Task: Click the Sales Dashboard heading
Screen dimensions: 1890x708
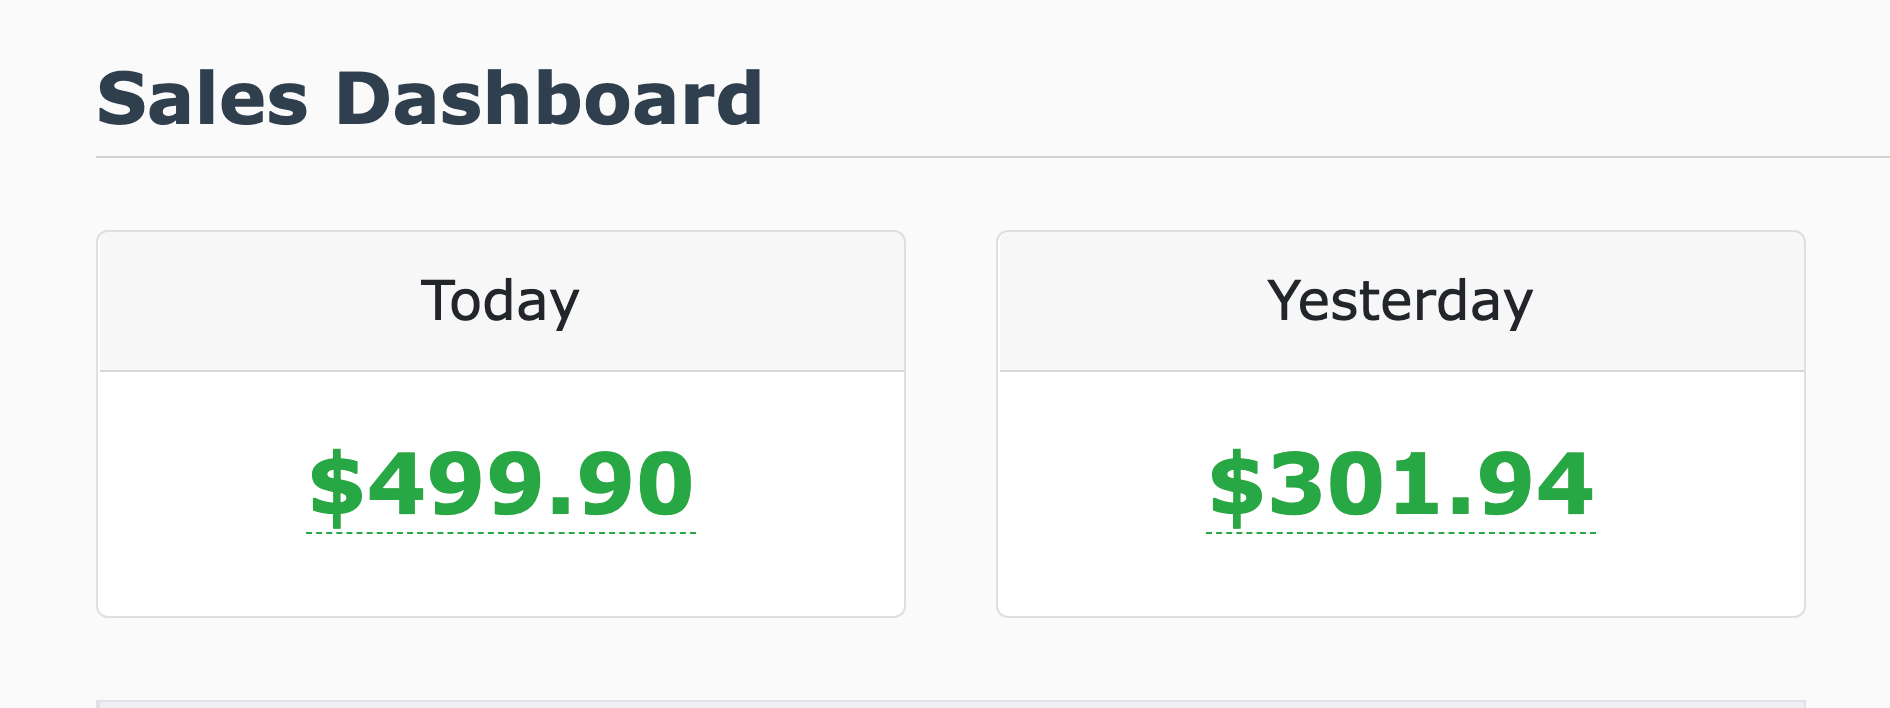Action: pyautogui.click(x=430, y=99)
